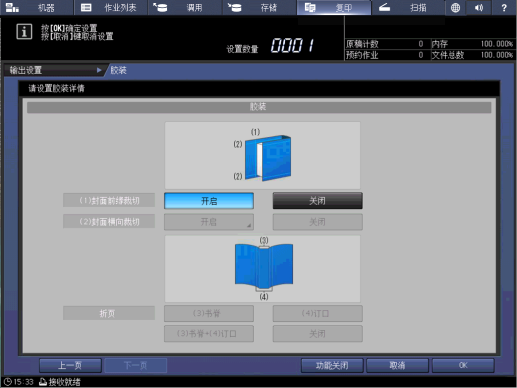Select 关闭 for cover horizontal trimming

pyautogui.click(x=317, y=222)
